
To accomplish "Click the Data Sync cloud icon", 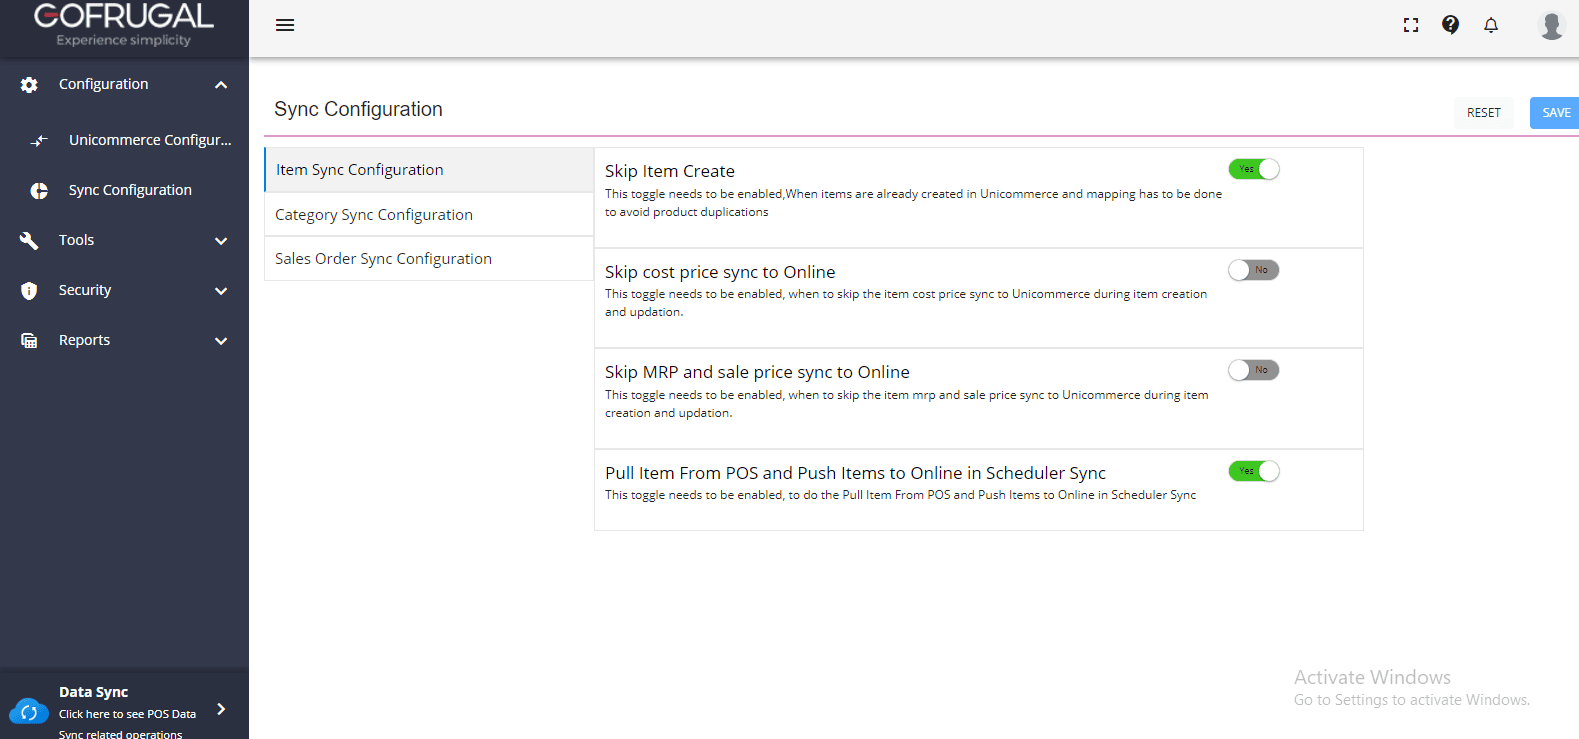I will click(x=29, y=712).
